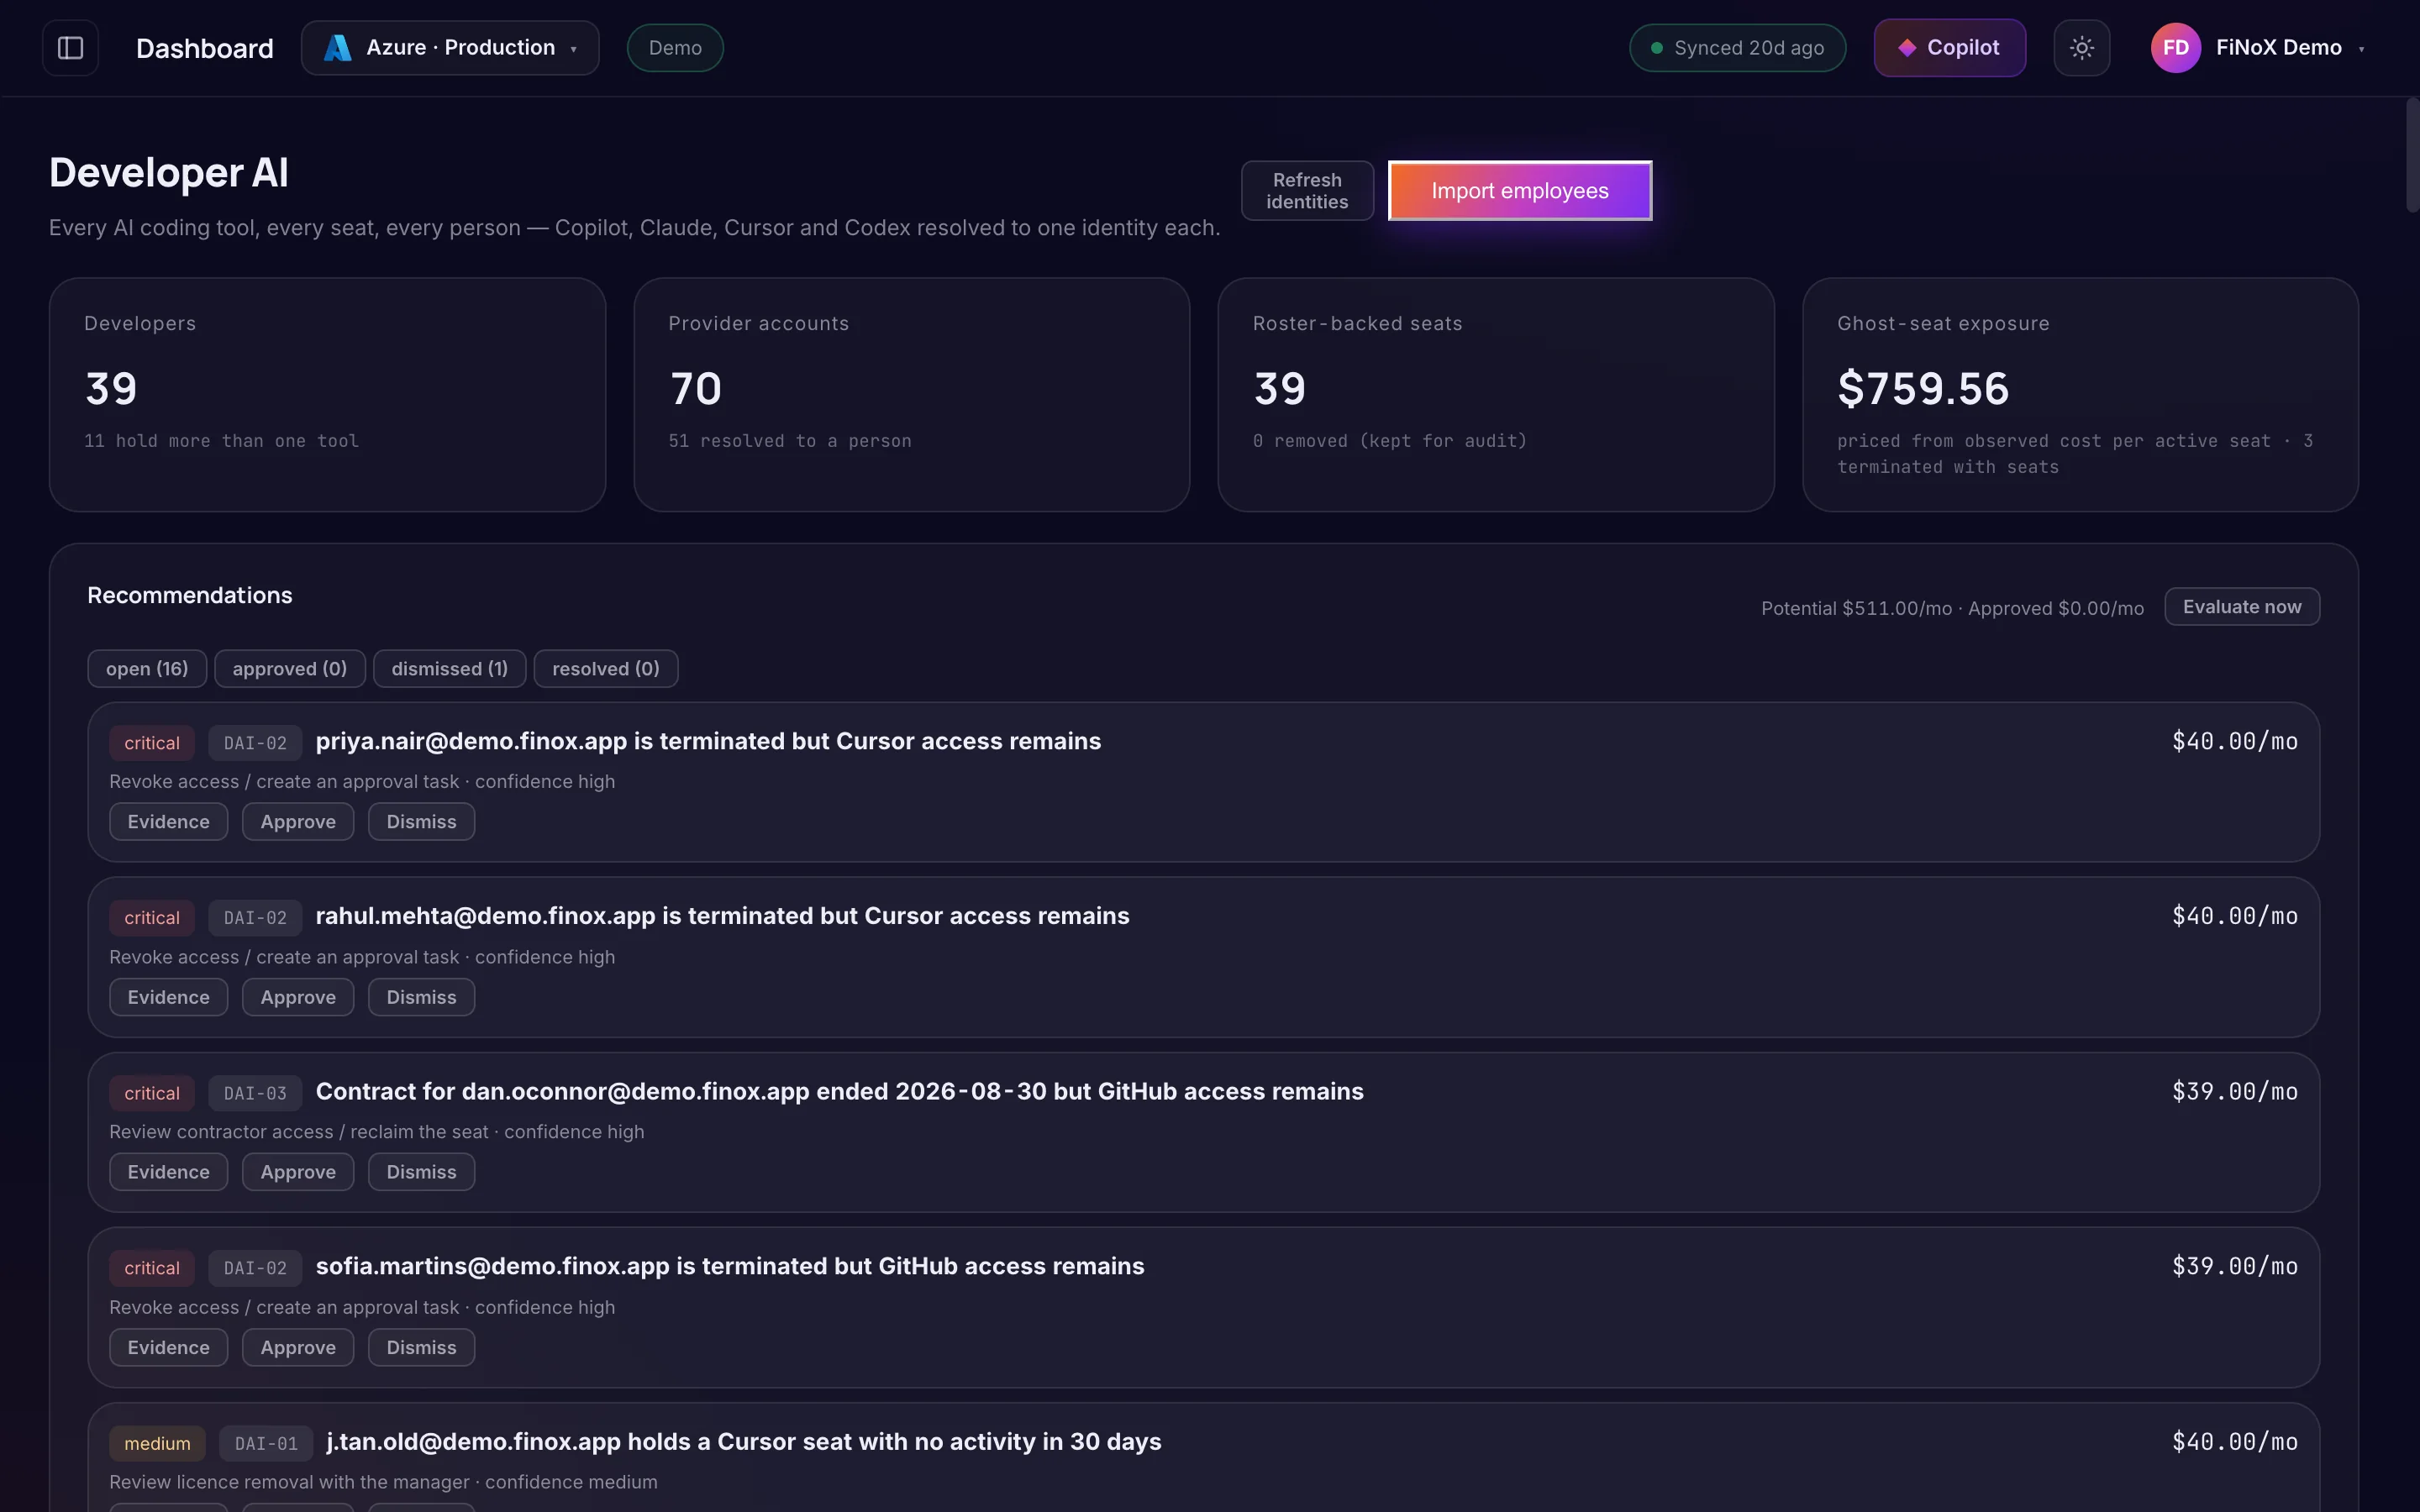Toggle light/dark theme sun icon

[x=2081, y=48]
